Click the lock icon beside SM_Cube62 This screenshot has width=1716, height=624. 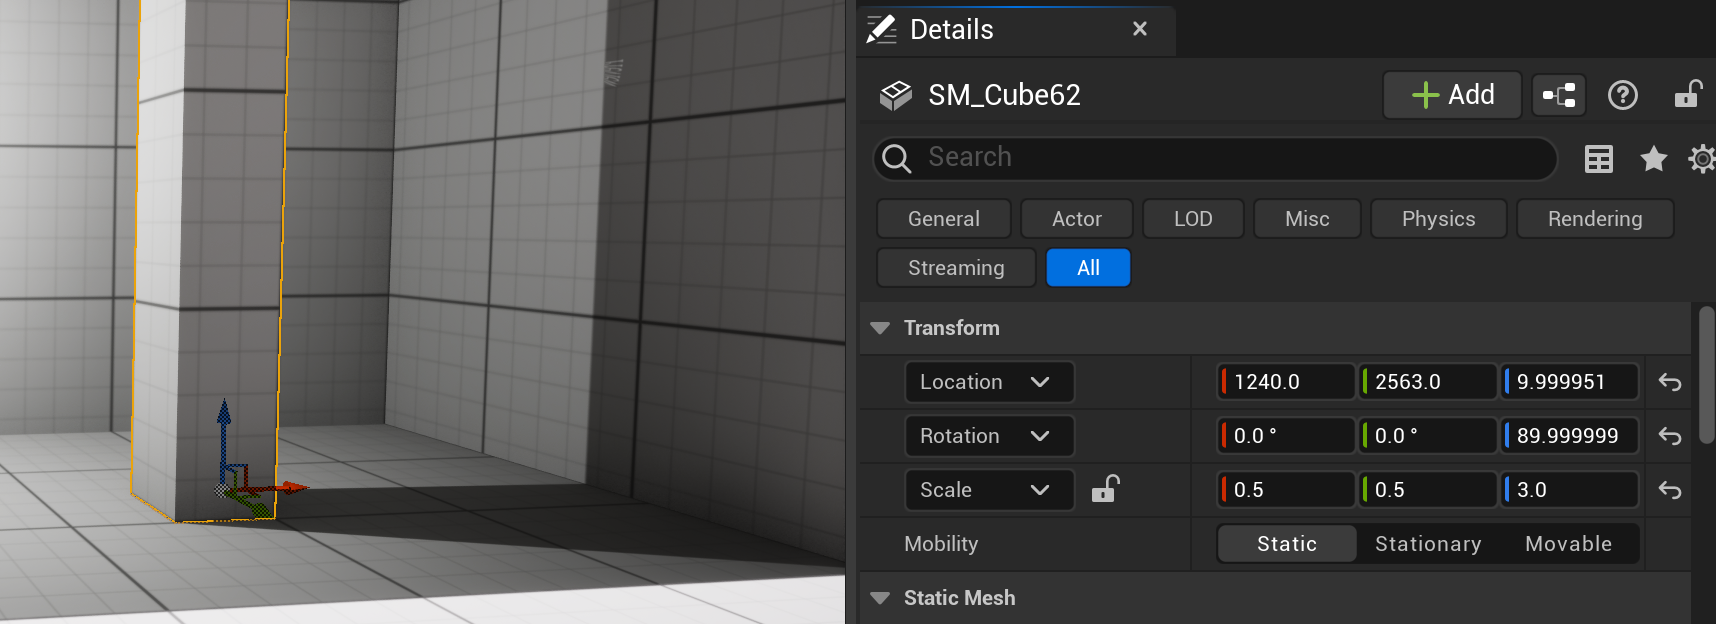[1688, 94]
